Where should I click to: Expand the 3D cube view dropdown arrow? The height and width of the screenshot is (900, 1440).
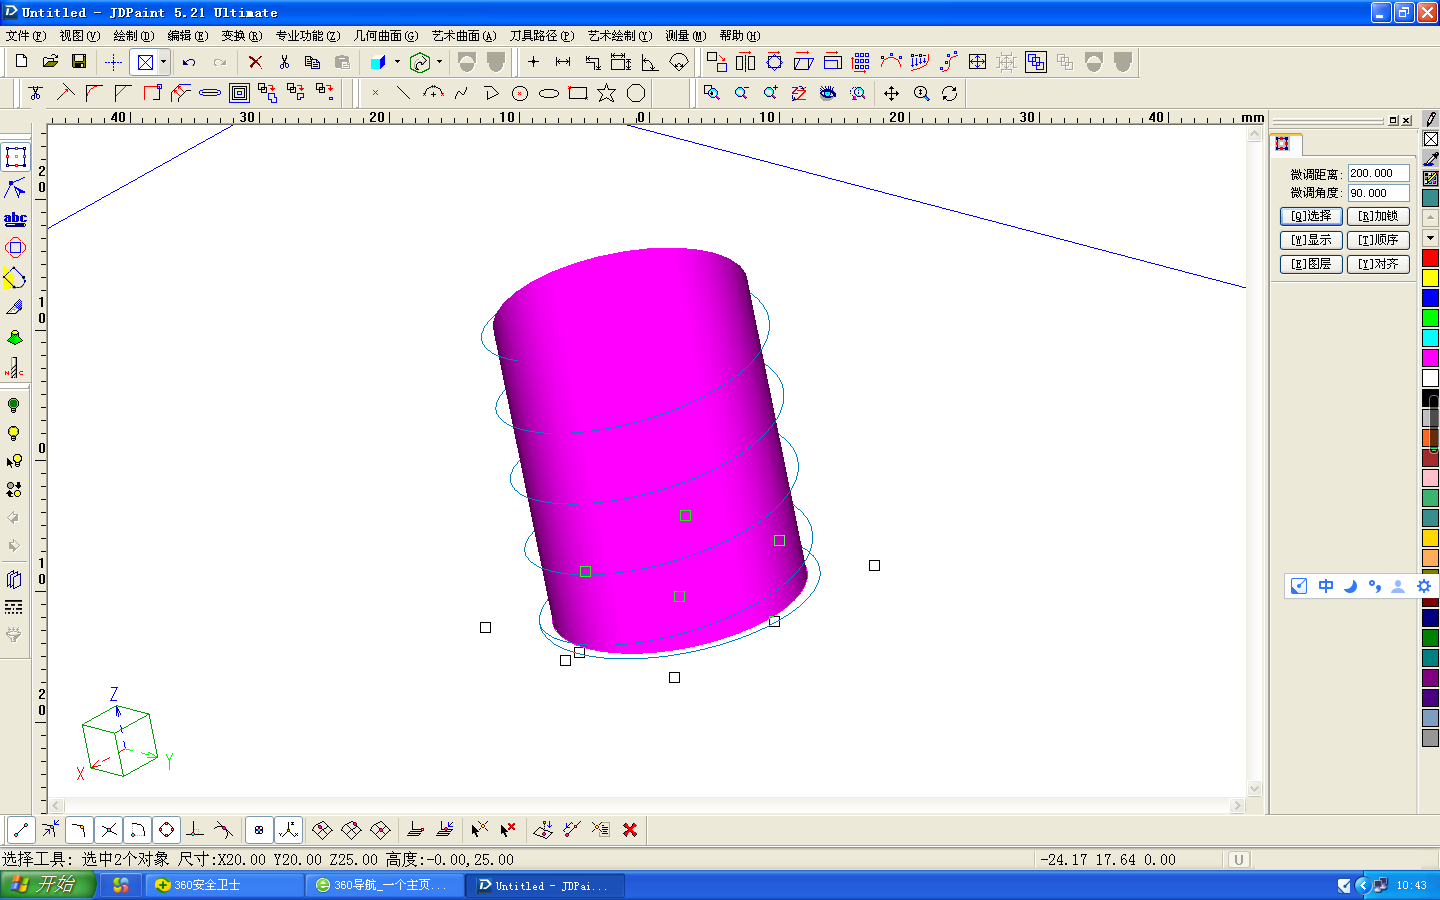(x=397, y=62)
